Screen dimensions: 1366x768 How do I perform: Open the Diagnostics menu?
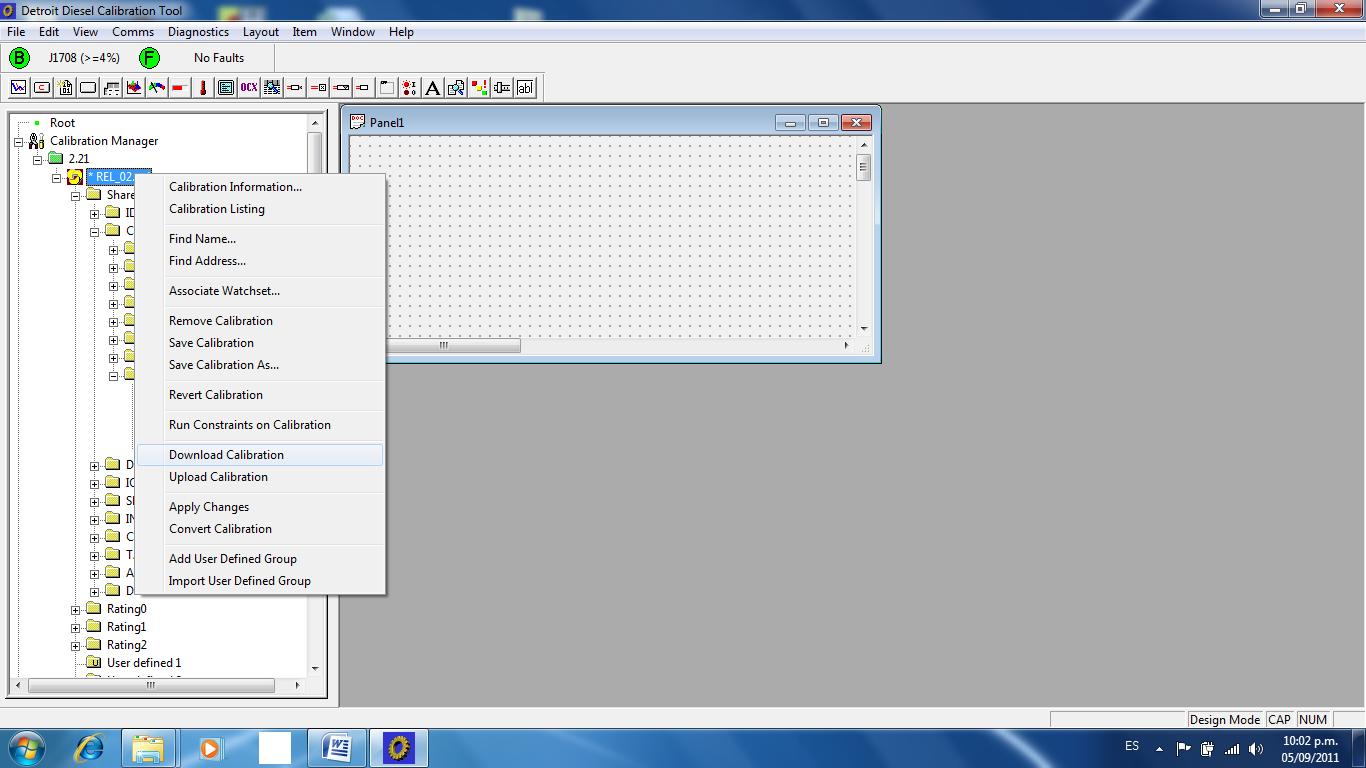tap(198, 32)
